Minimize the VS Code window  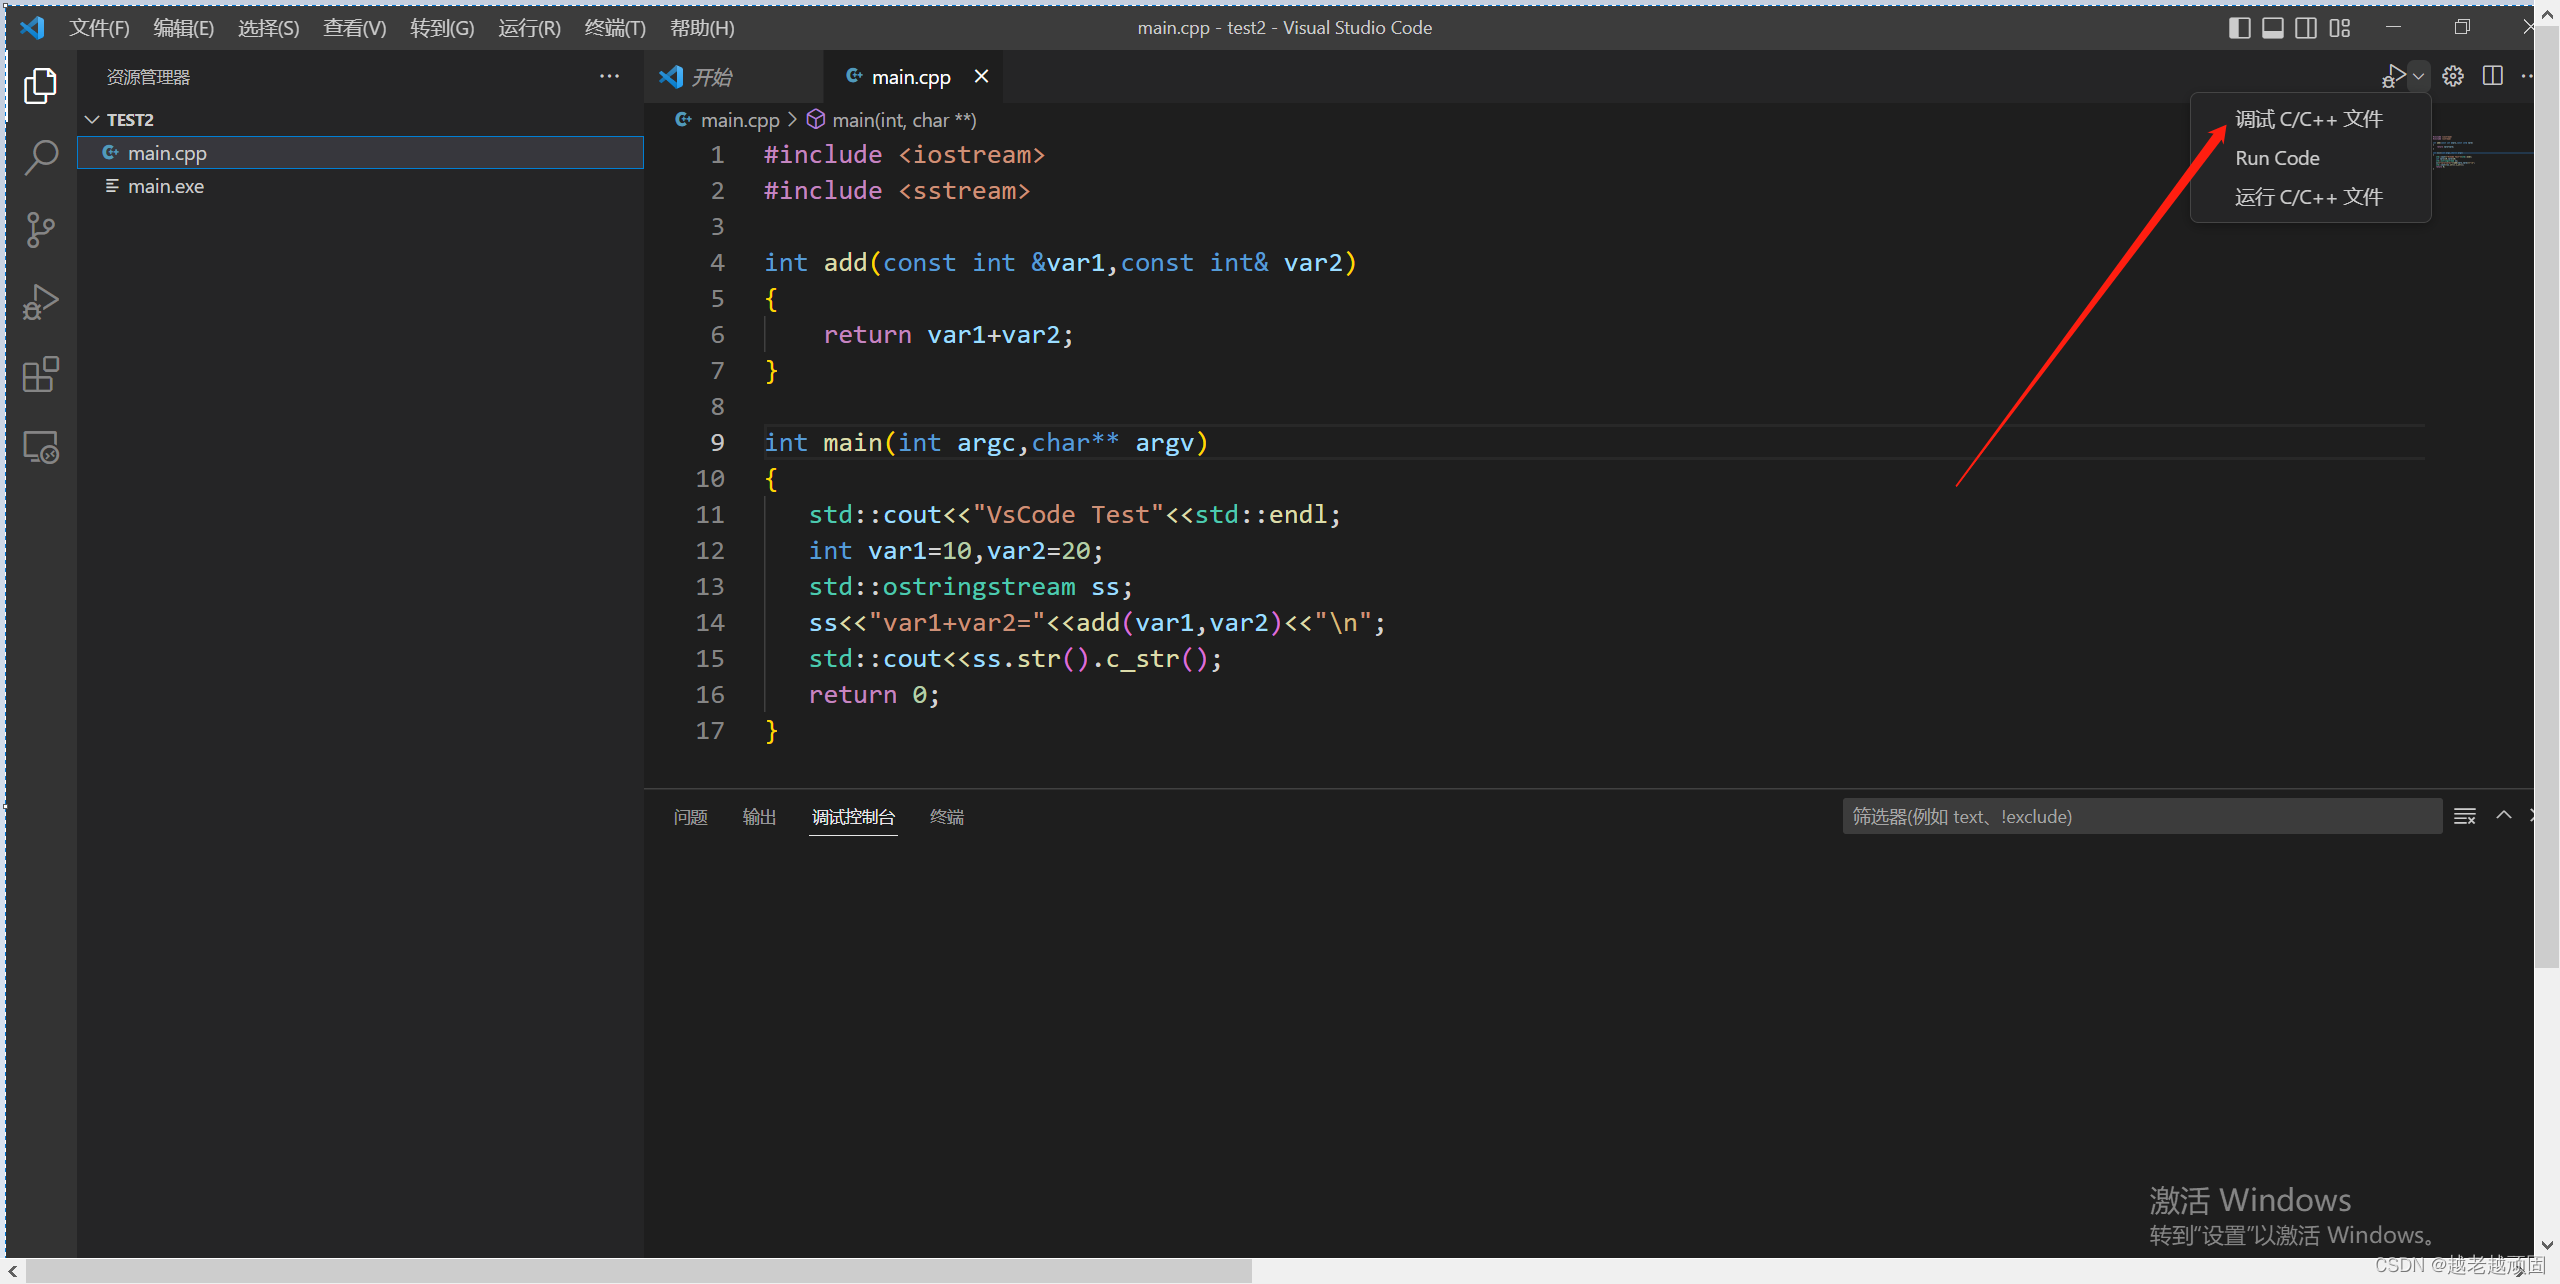(2393, 27)
